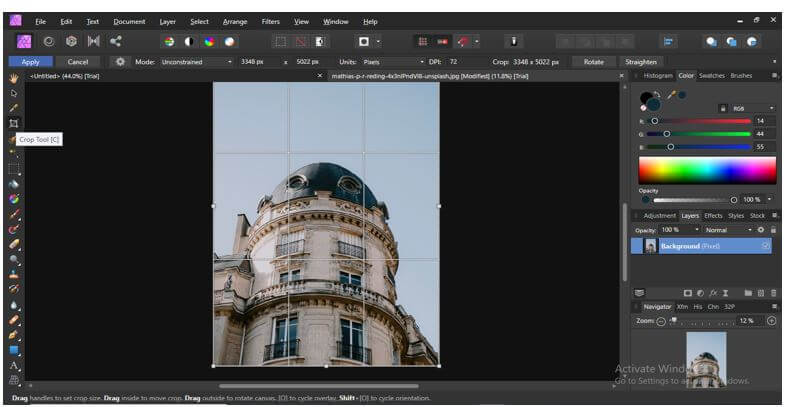789x407 pixels.
Task: Open layer effects (fx) button
Action: coord(714,293)
